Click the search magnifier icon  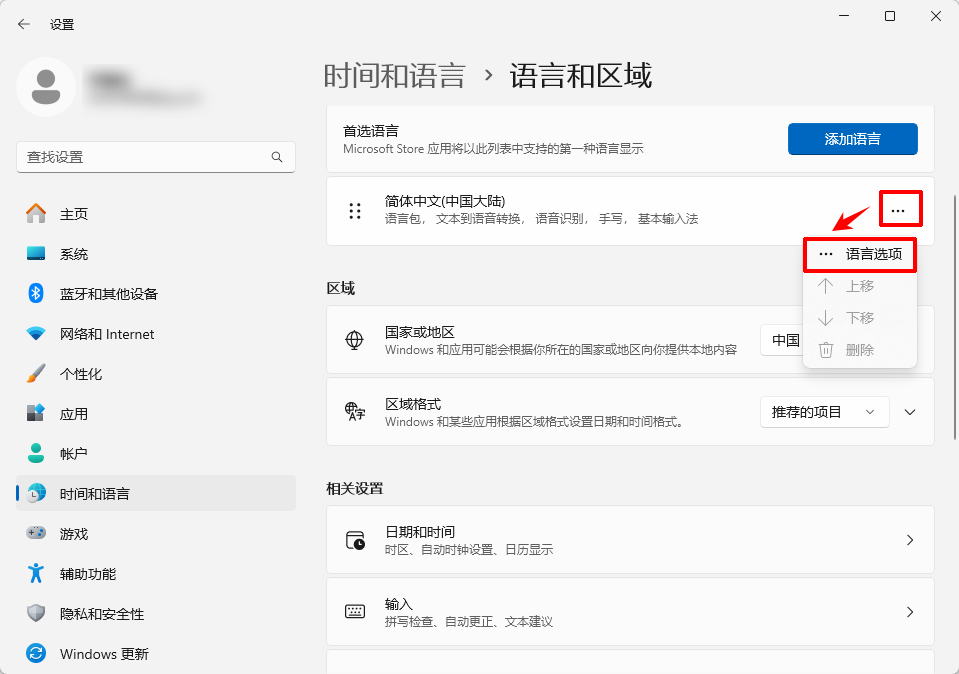277,157
